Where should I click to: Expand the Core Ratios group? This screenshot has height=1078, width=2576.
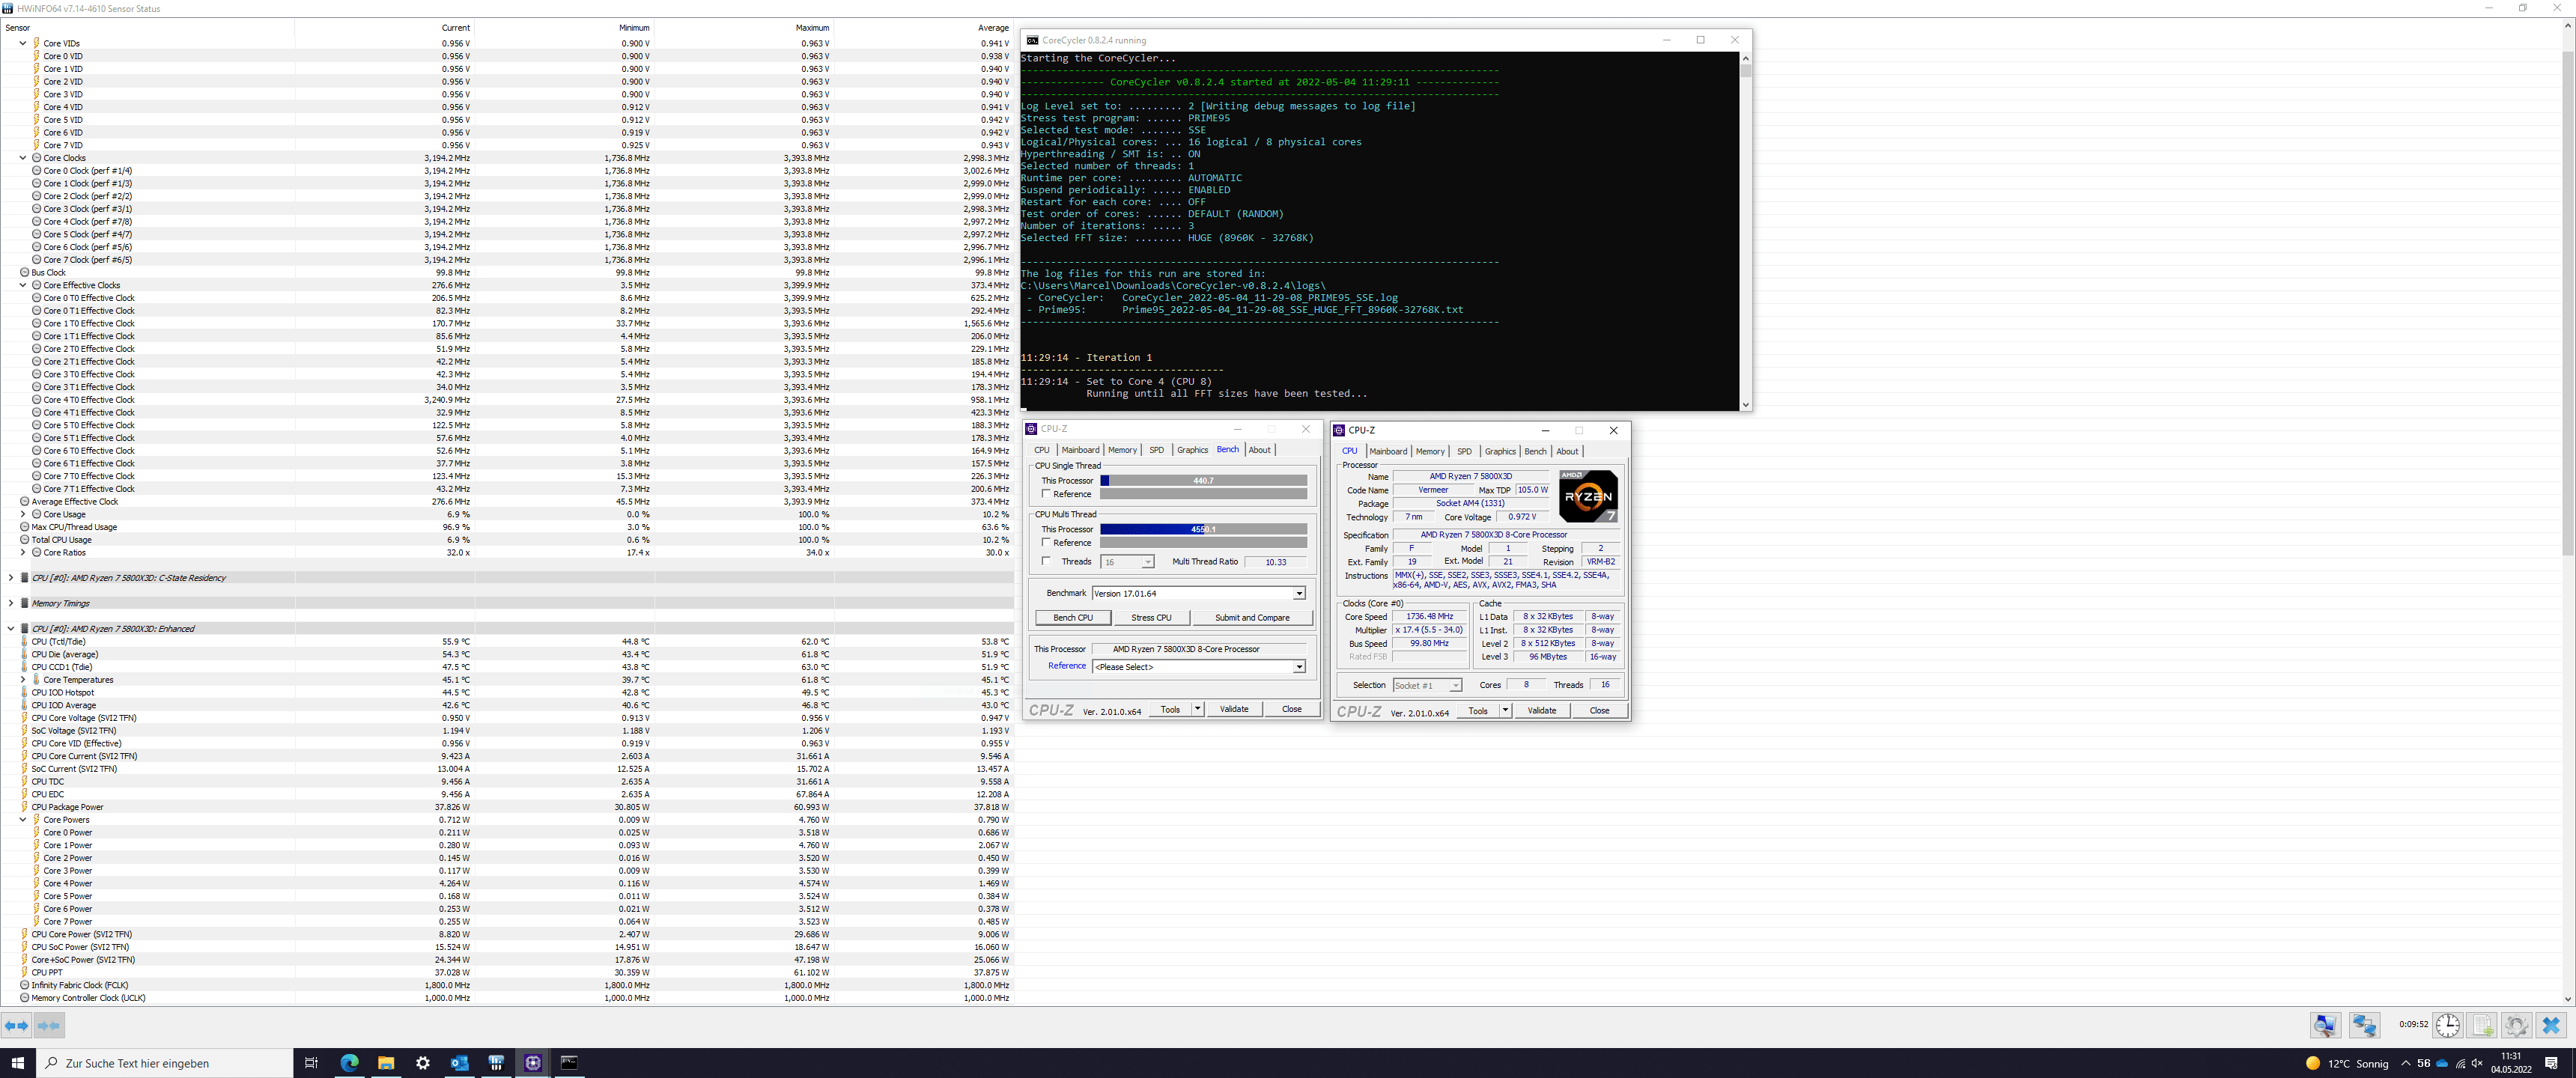click(23, 553)
